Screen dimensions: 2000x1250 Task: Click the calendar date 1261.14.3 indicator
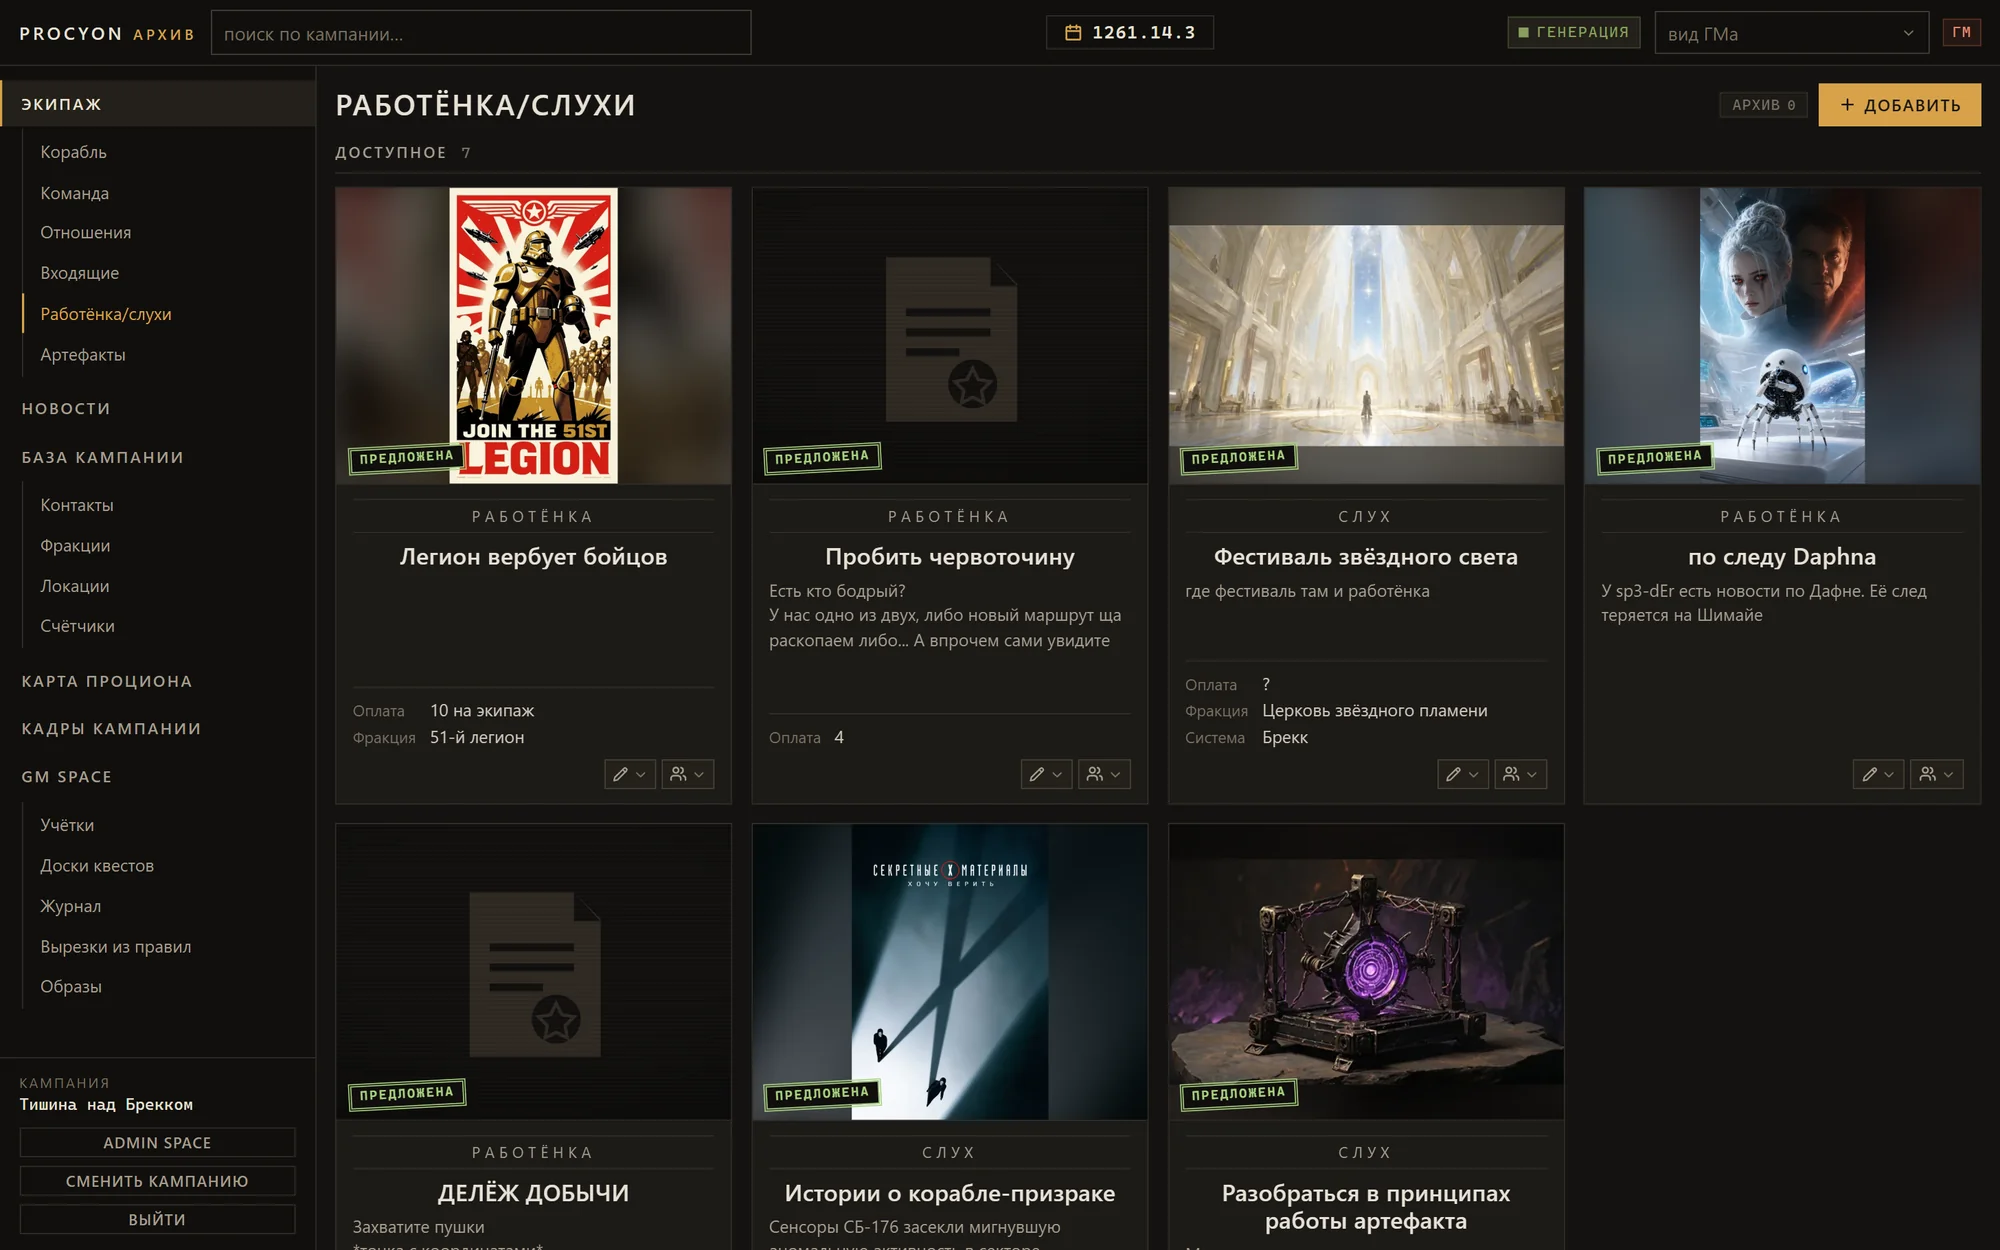1130,33
